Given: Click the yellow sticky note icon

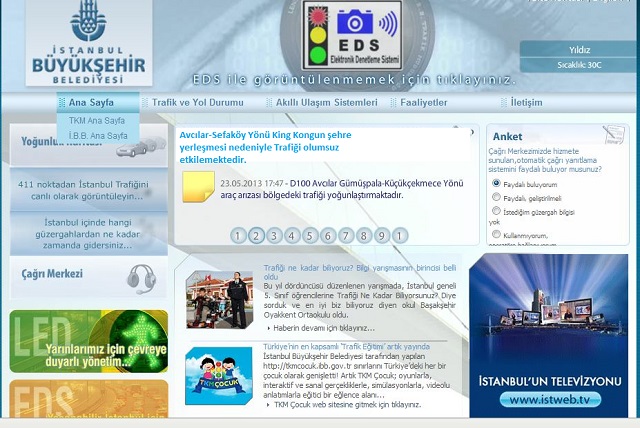Looking at the screenshot, I should [198, 187].
